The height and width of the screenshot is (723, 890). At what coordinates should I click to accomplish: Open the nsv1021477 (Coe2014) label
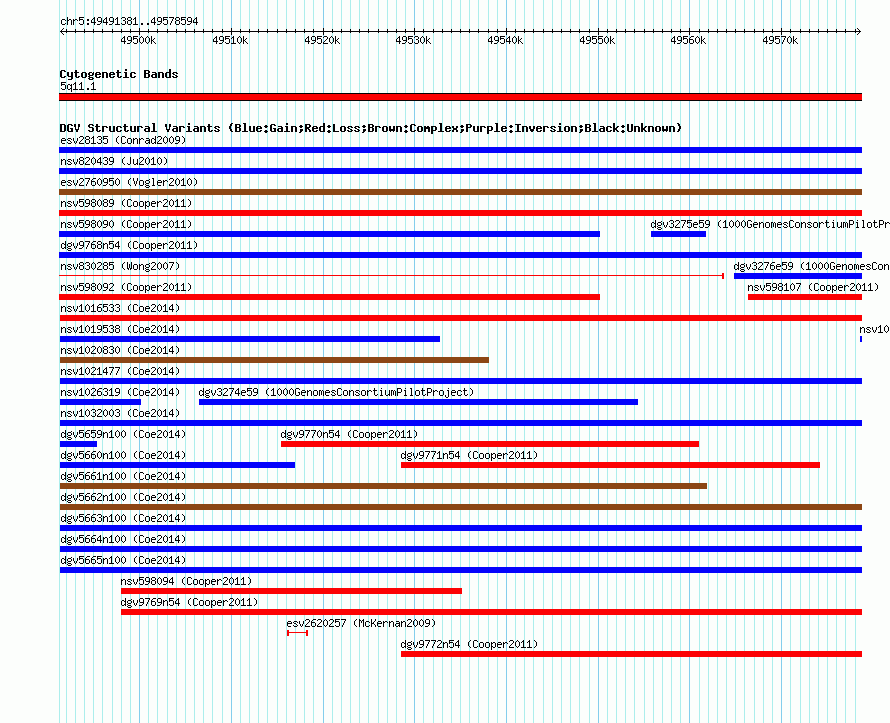tap(120, 371)
